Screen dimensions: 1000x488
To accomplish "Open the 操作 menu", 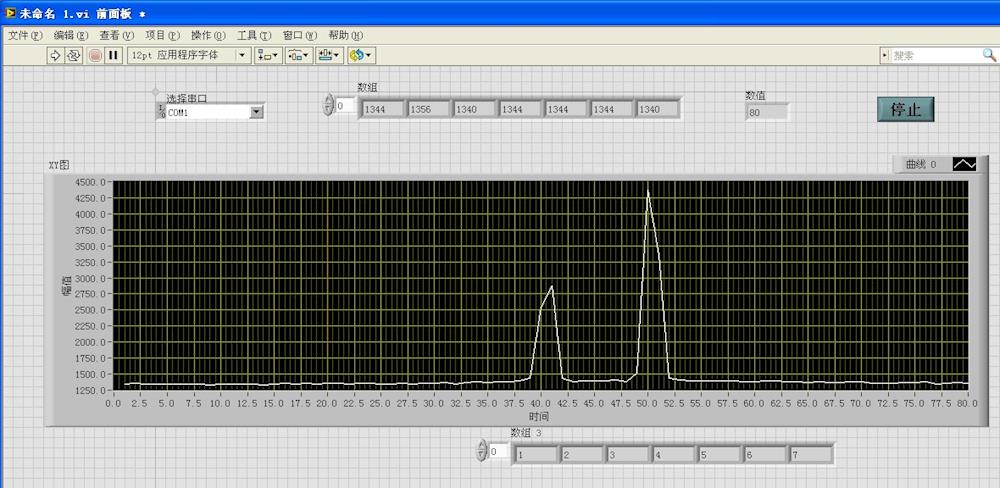I will pos(209,36).
